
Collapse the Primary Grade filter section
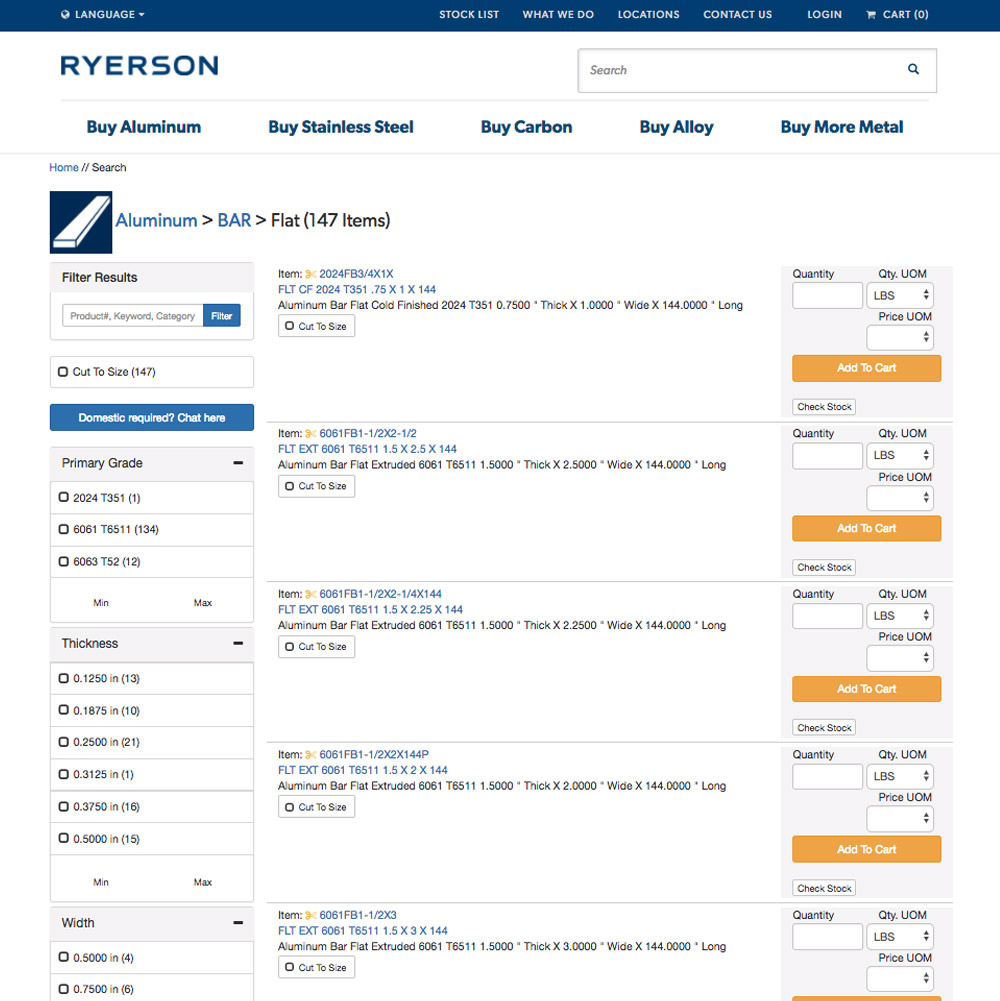pyautogui.click(x=238, y=463)
